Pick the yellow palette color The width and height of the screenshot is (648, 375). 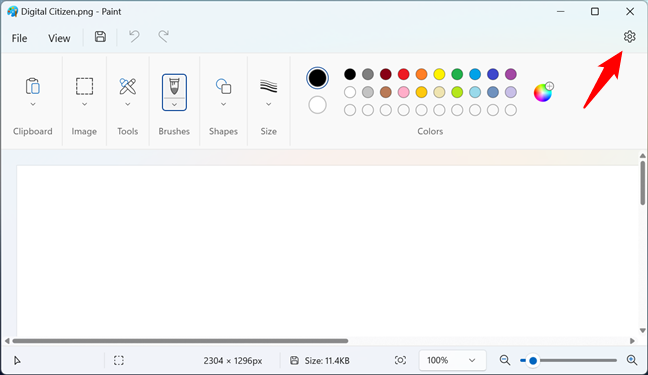pos(439,74)
